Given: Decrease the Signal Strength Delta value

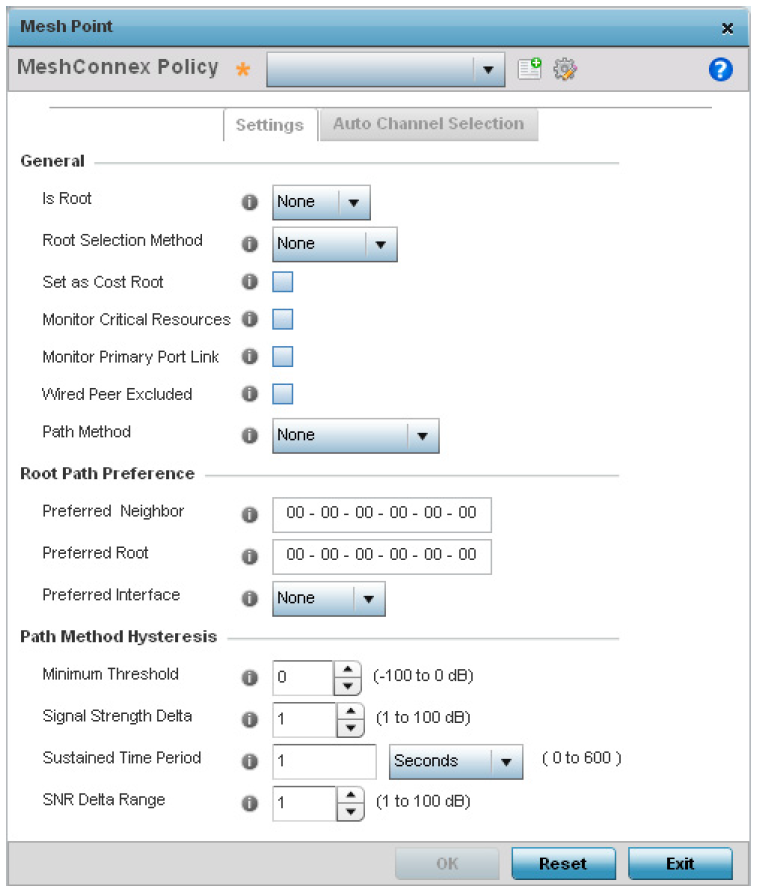Looking at the screenshot, I should coord(351,728).
